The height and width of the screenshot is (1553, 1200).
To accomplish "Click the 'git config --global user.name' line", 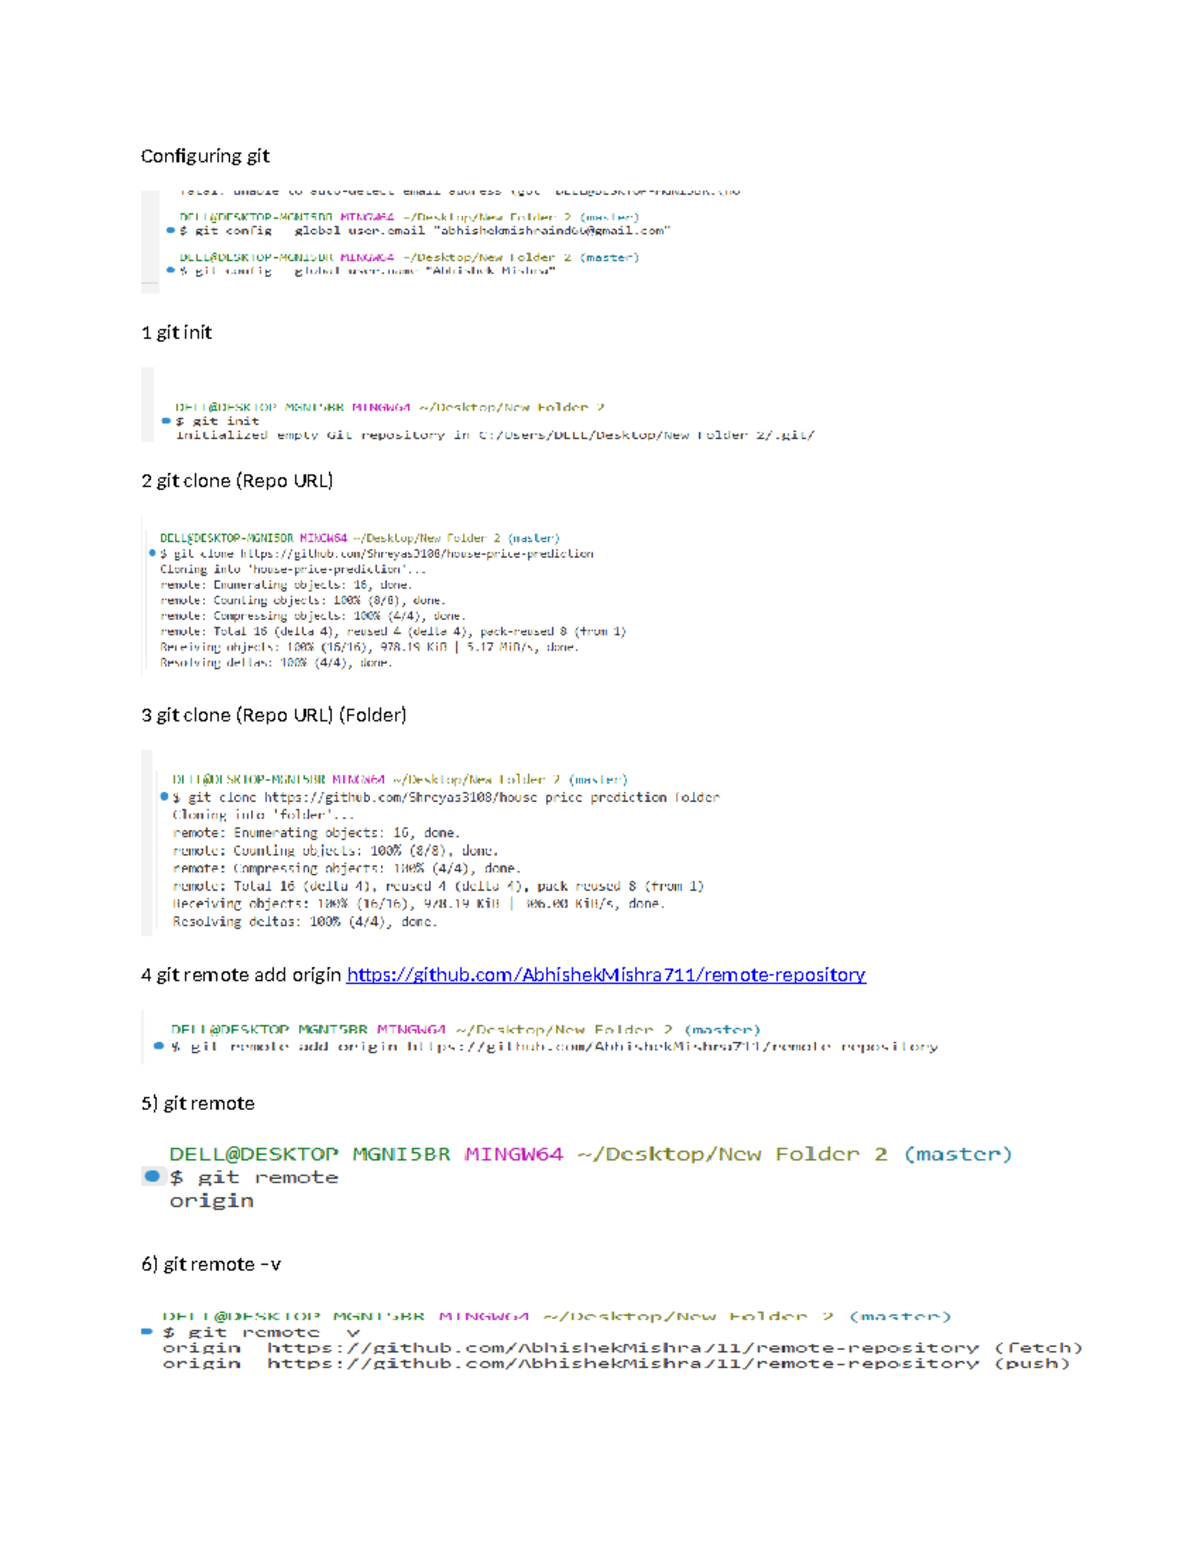I will [367, 271].
